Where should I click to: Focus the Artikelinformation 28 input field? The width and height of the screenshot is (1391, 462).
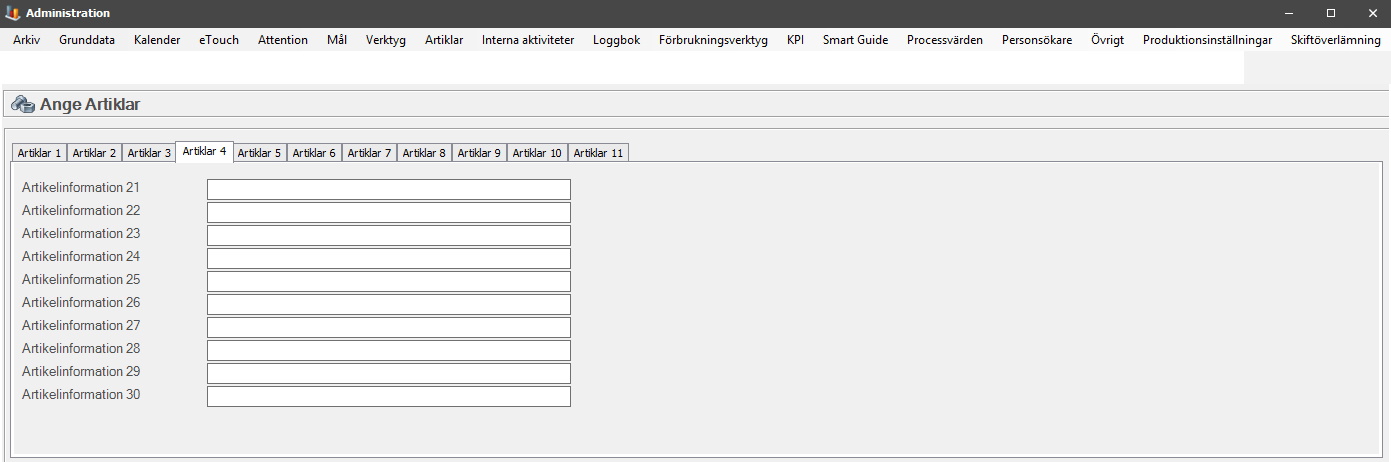coord(388,350)
